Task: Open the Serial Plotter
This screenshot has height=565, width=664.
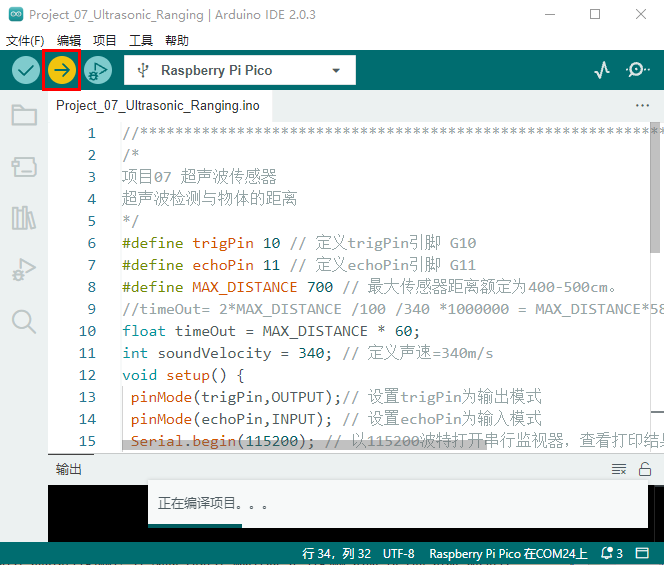Action: 602,70
